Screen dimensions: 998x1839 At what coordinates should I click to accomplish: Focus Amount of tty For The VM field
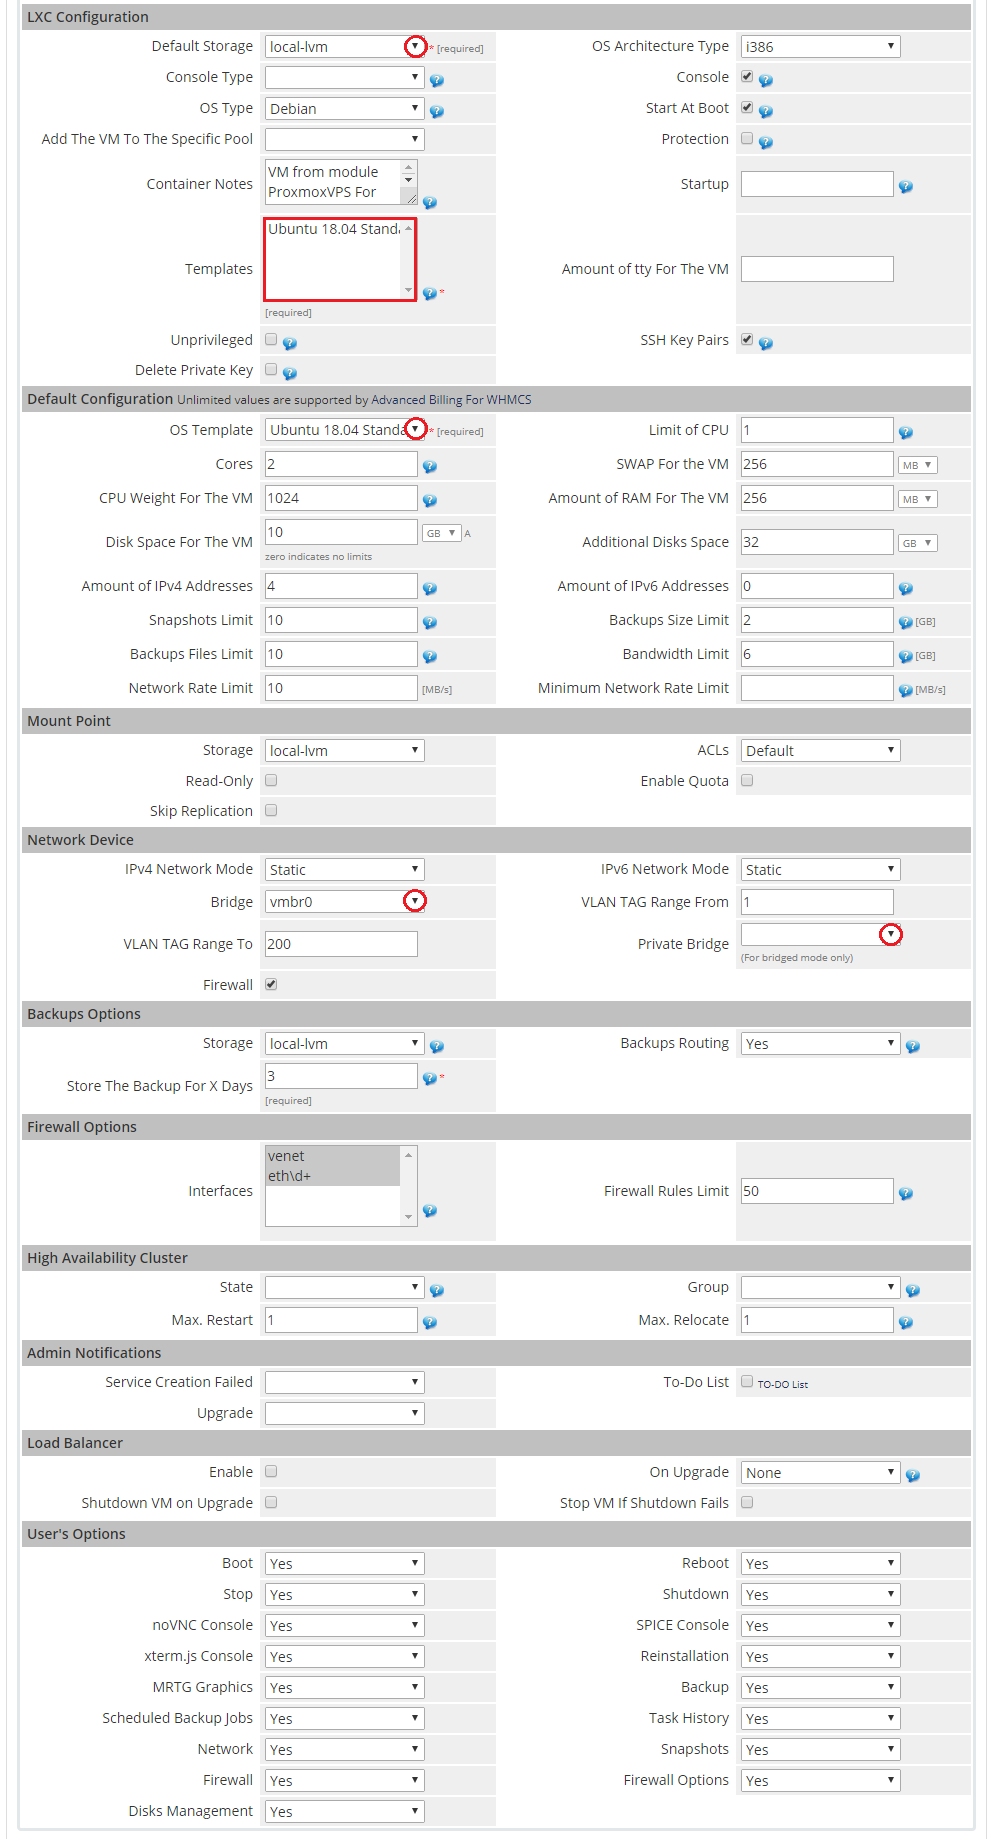pos(817,269)
